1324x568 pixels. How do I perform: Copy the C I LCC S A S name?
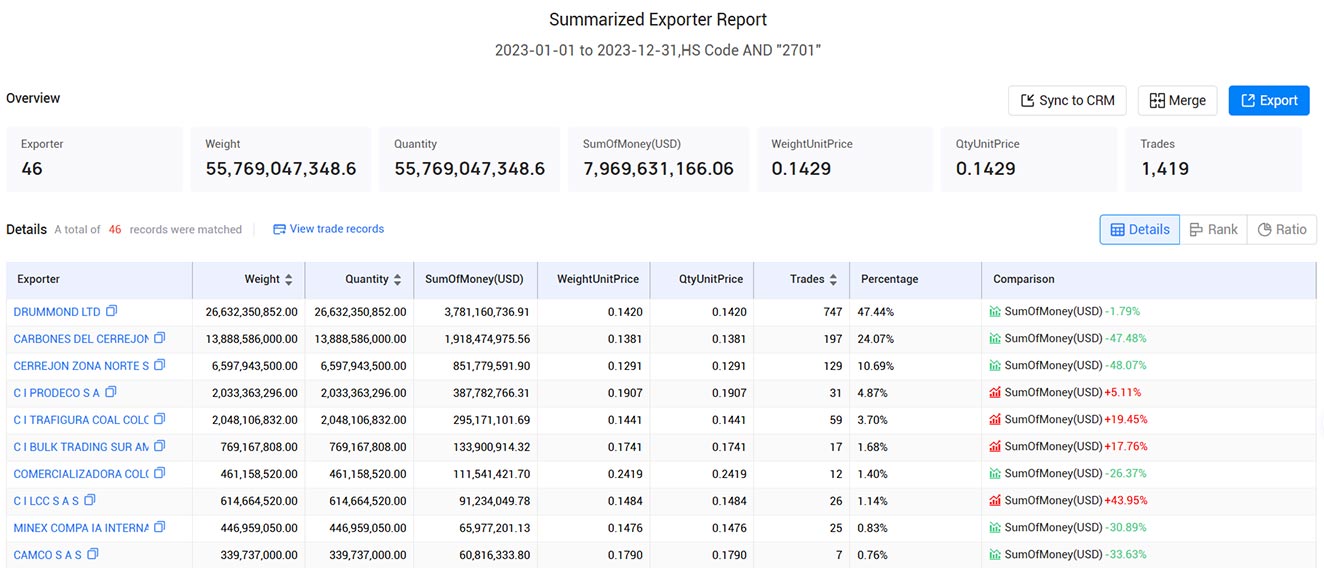pos(90,500)
